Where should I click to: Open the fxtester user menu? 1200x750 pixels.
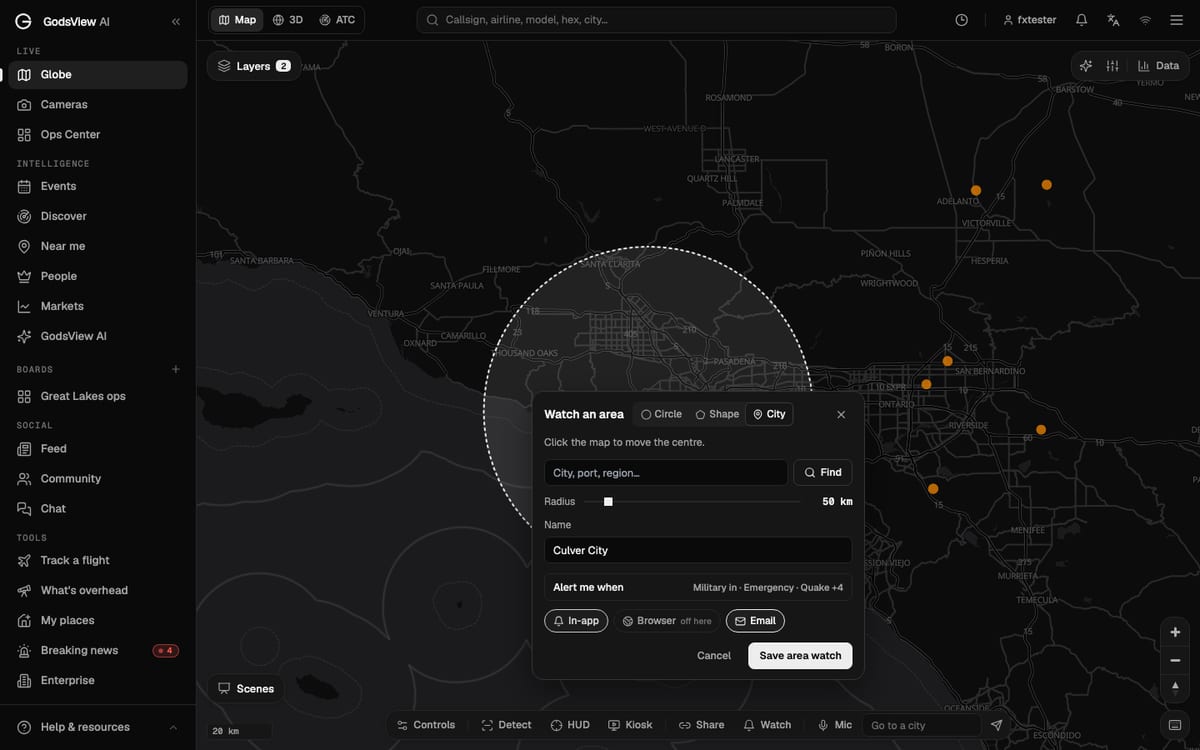pos(1029,20)
